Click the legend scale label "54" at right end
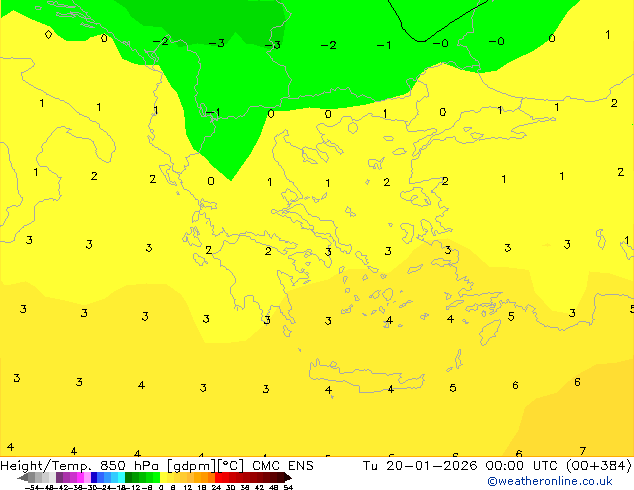 [288, 487]
